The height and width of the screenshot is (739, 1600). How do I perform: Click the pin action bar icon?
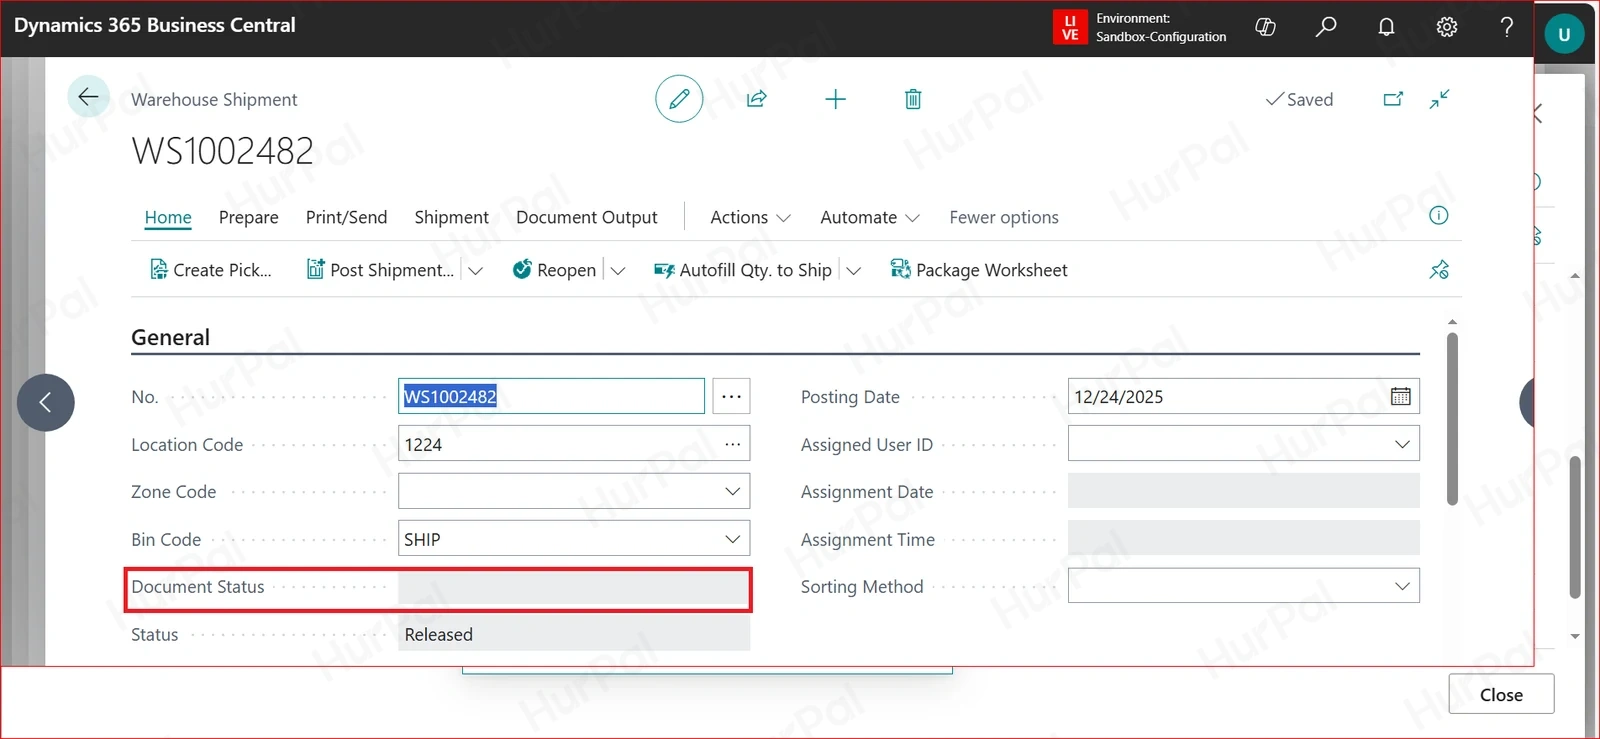[1439, 270]
